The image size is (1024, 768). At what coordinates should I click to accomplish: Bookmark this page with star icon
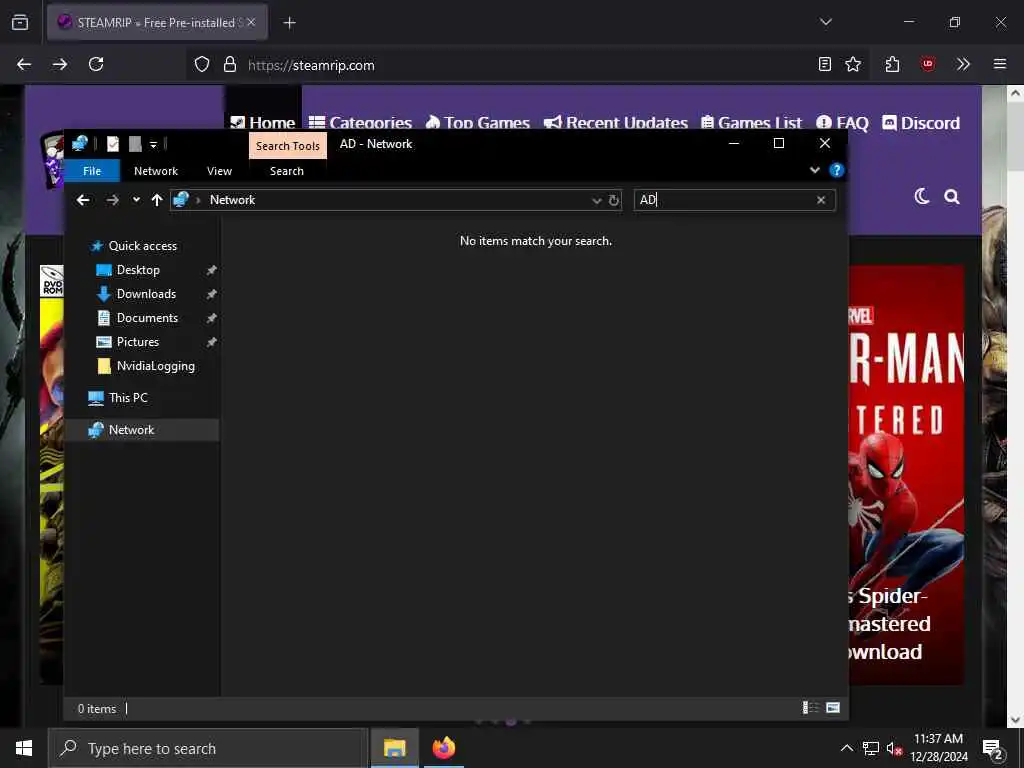[853, 64]
